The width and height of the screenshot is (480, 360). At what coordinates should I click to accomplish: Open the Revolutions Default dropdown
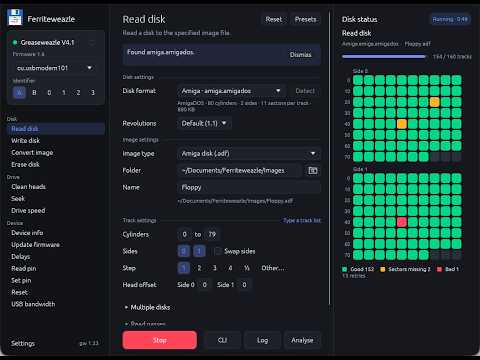tap(204, 123)
